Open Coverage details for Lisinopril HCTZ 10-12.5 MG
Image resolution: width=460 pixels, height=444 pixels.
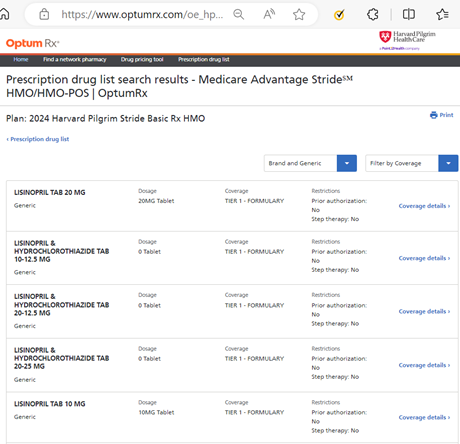click(424, 258)
